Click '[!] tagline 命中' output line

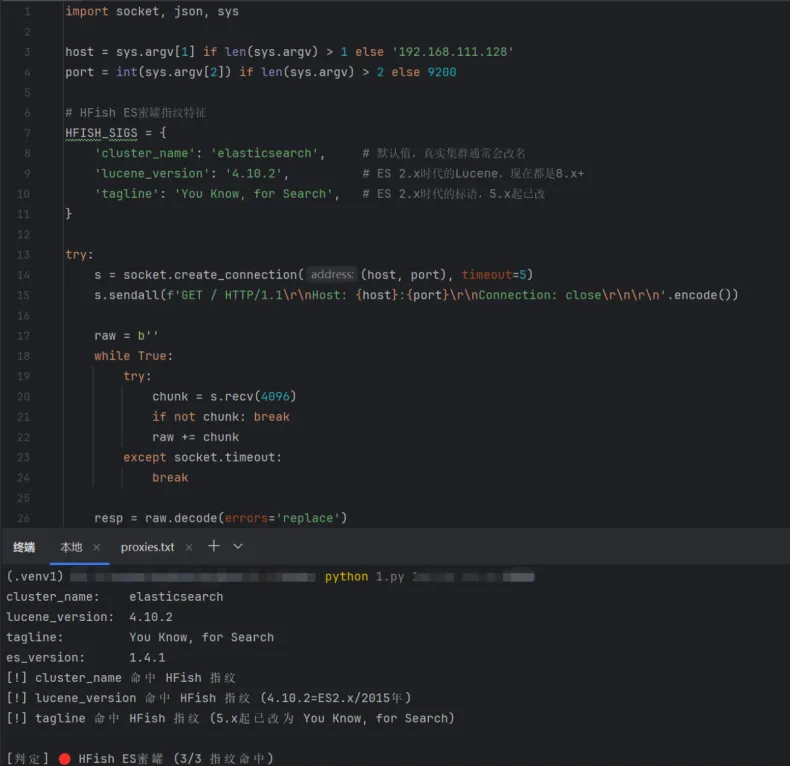(x=230, y=719)
